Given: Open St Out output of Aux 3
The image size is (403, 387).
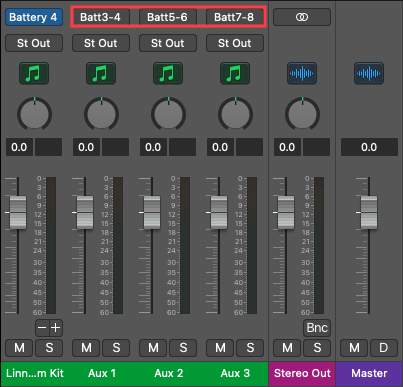Looking at the screenshot, I should pyautogui.click(x=235, y=43).
